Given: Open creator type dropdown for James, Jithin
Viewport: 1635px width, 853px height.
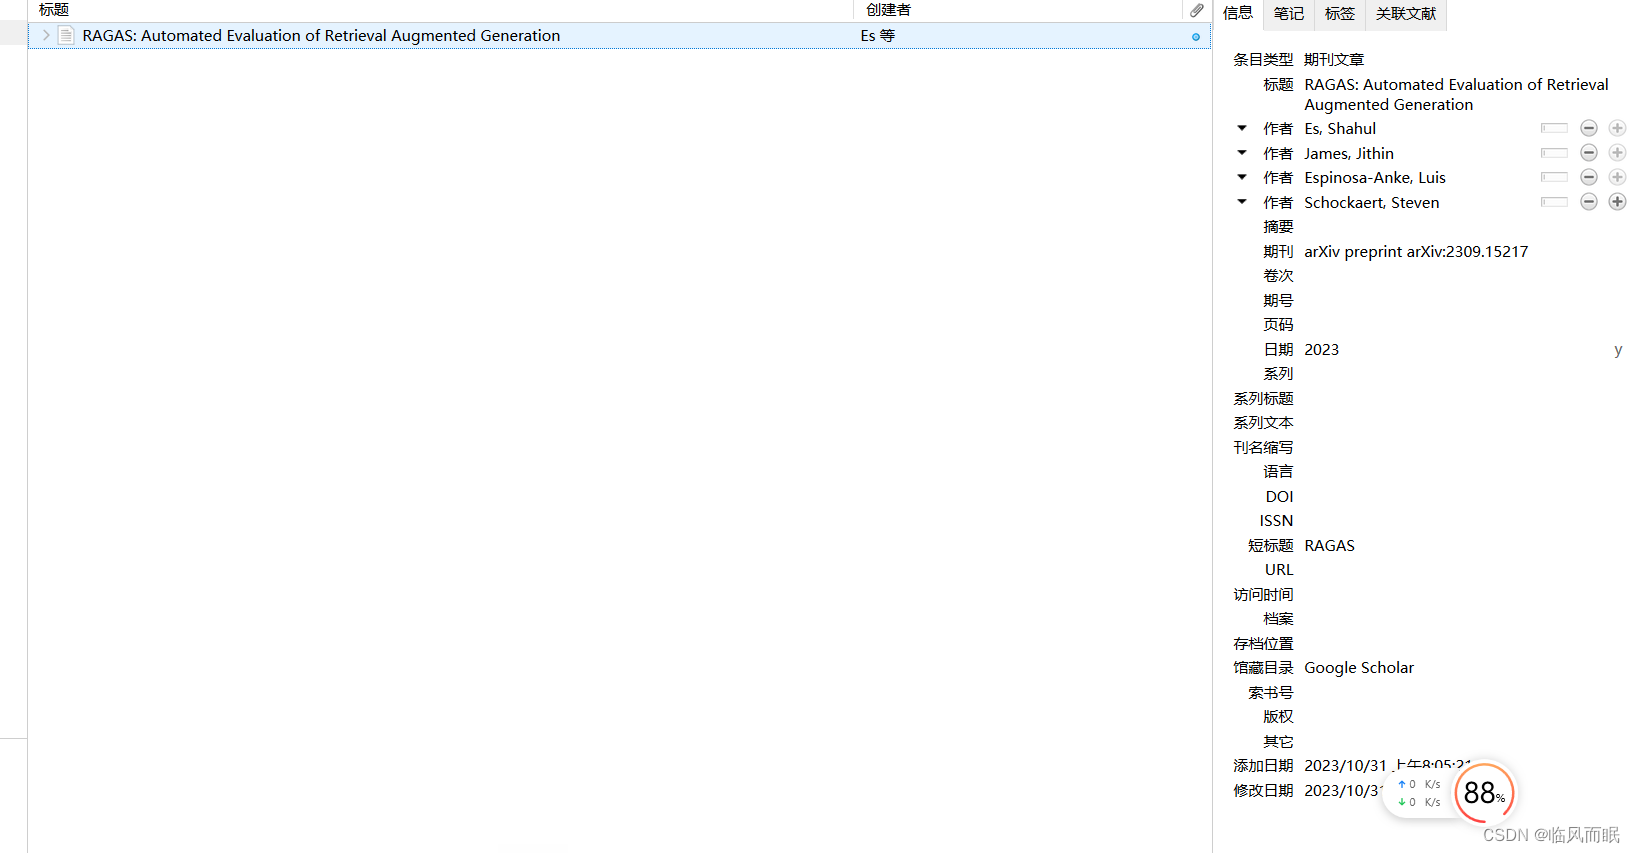Looking at the screenshot, I should 1242,153.
